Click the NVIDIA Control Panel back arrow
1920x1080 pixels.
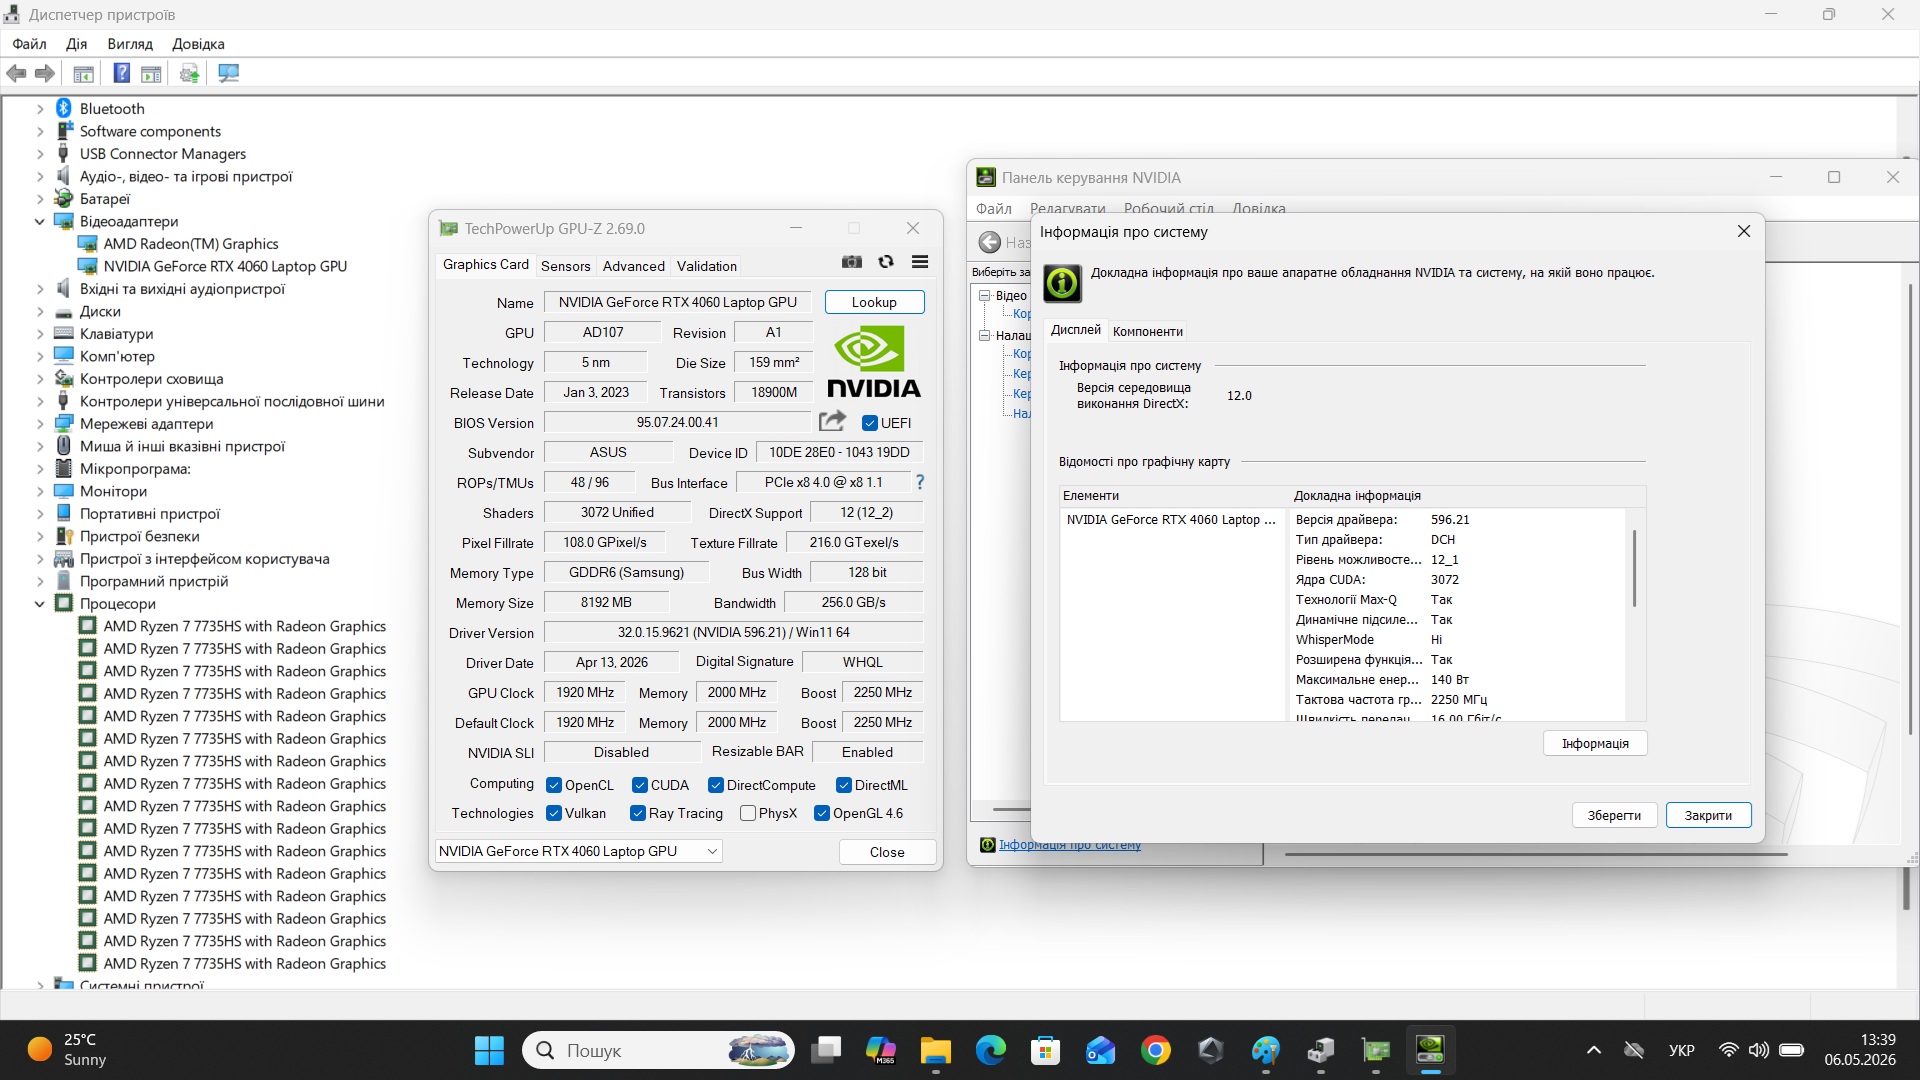pyautogui.click(x=990, y=242)
